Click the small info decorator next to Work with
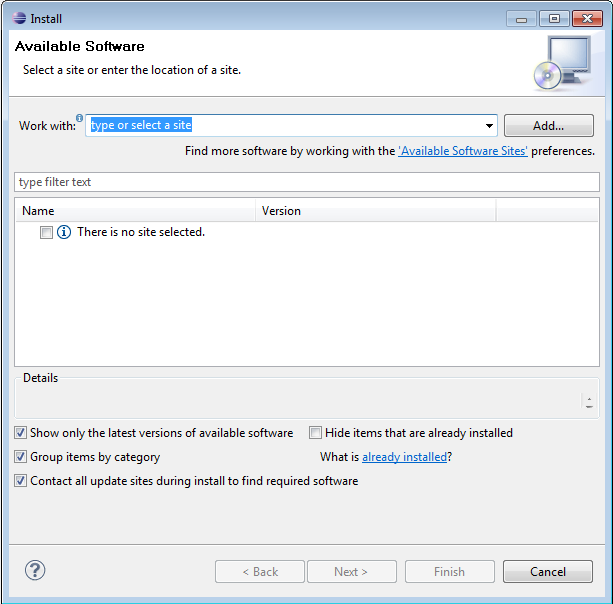613x604 pixels. point(80,118)
